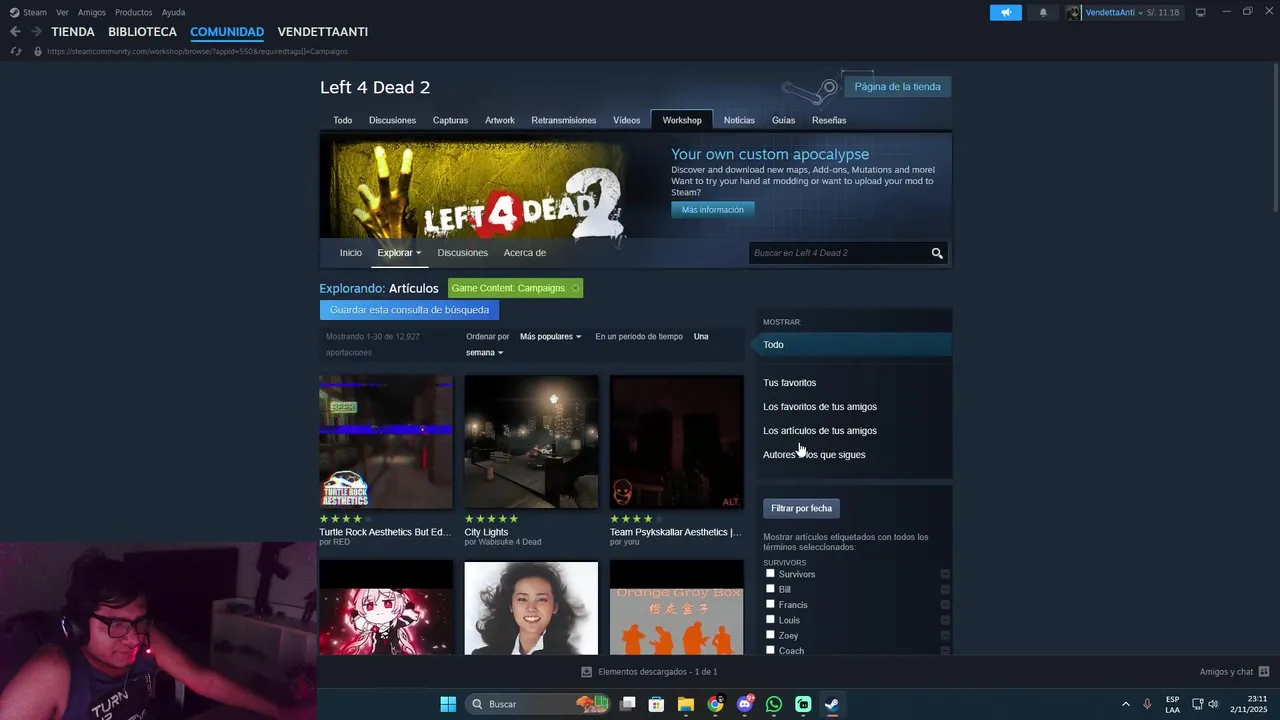Open the Una semana time period dropdown
The image size is (1280, 720).
[485, 352]
